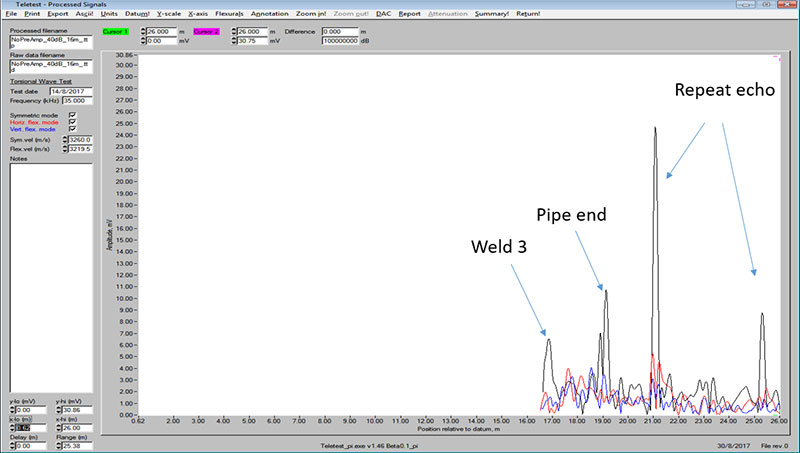Open the Flexurals menu

(229, 14)
